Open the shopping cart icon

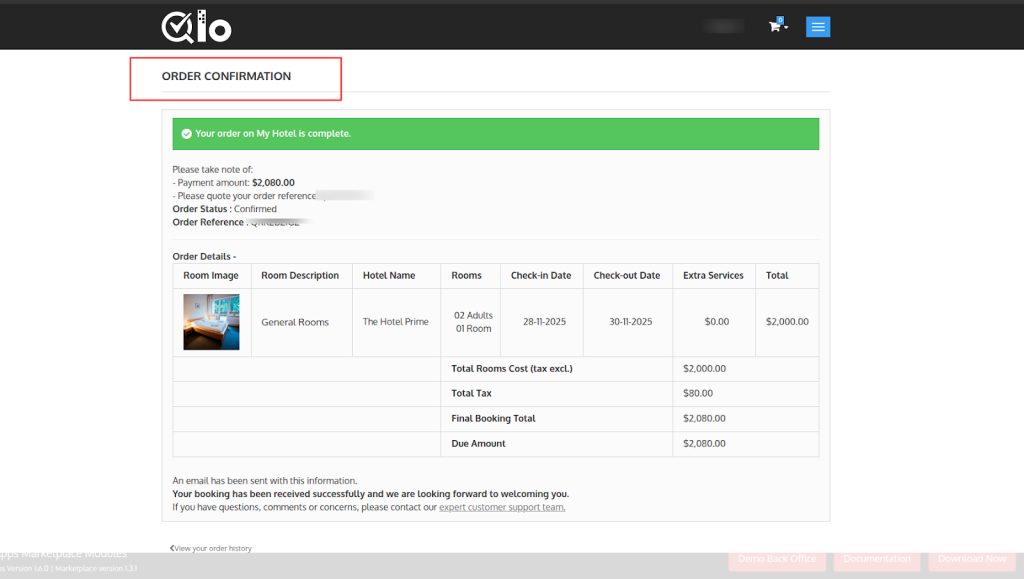[774, 27]
